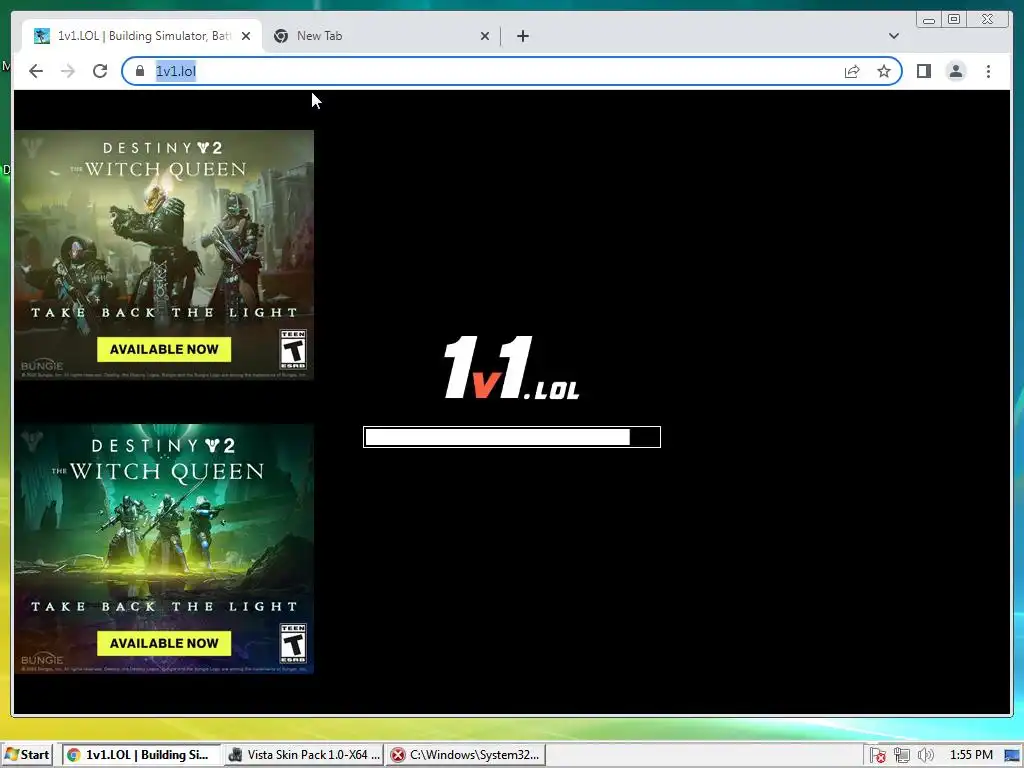Click the Show Desktop tray icon
The width and height of the screenshot is (1024, 768).
click(x=1012, y=756)
